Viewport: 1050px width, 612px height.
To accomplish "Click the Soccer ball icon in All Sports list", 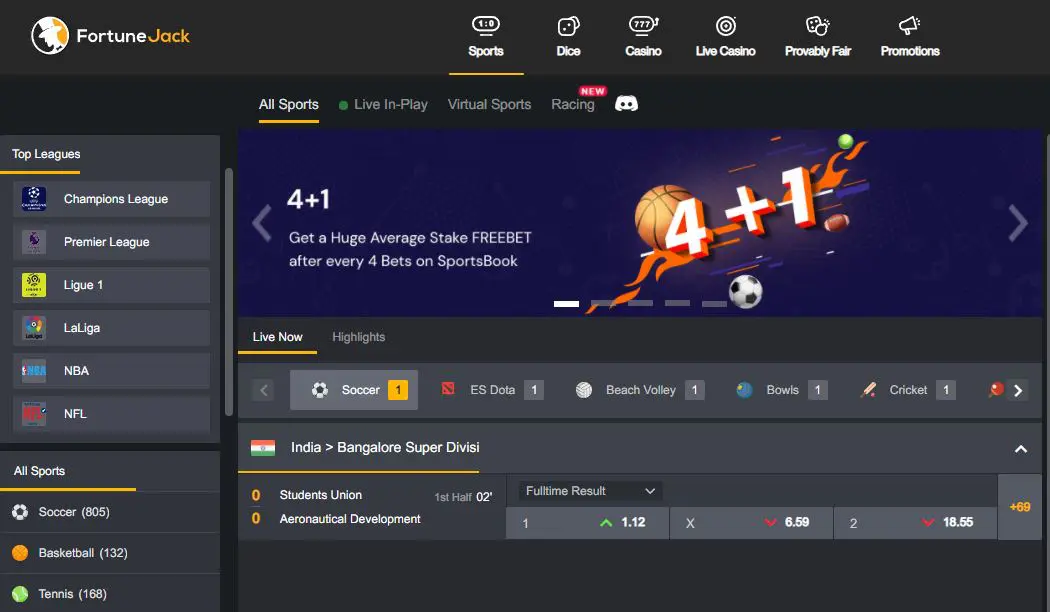I will coord(20,512).
